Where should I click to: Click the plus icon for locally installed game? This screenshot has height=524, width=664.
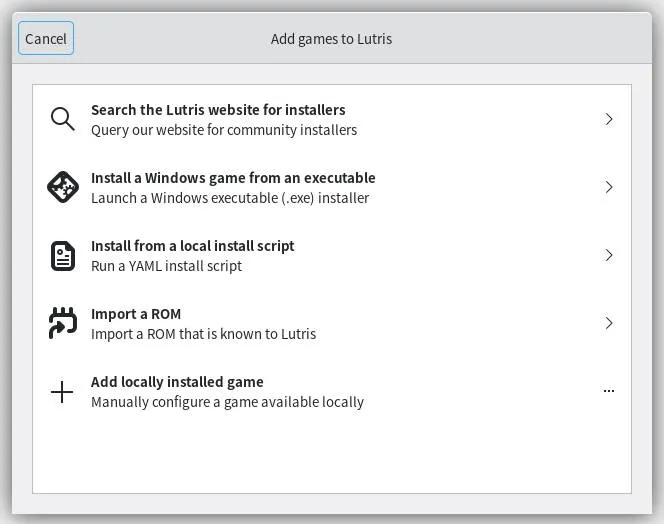[x=62, y=391]
